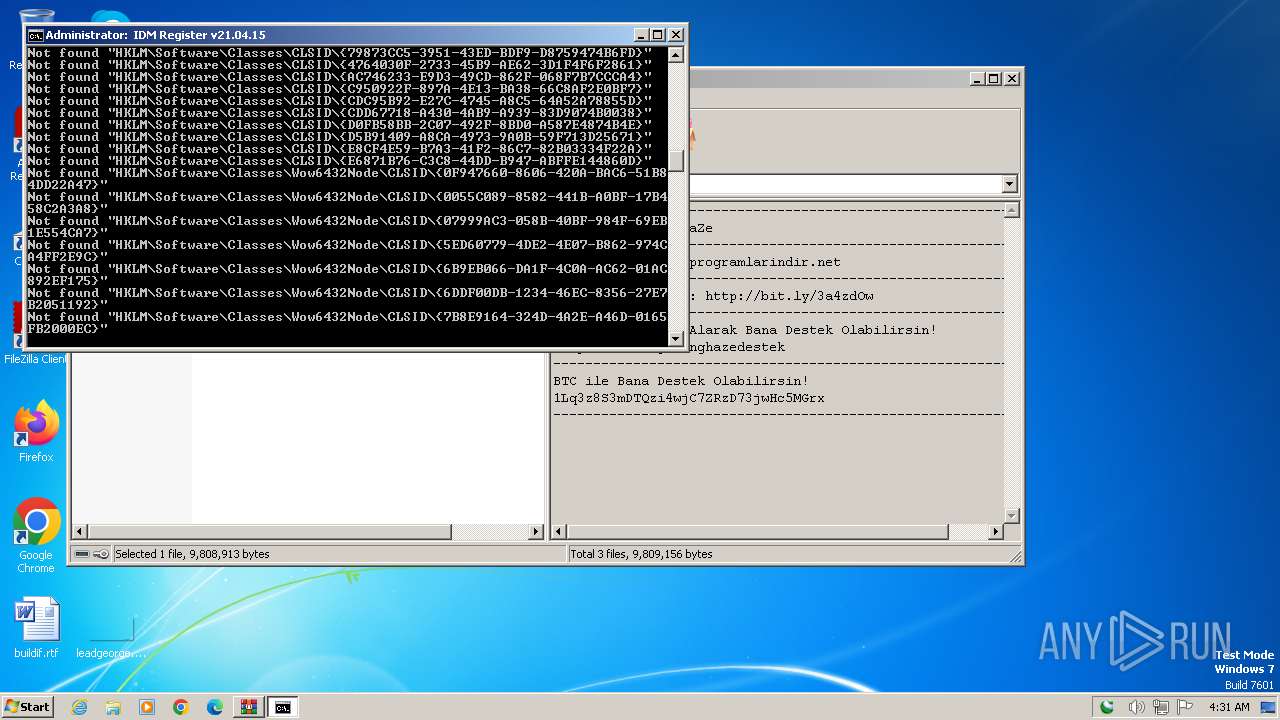Click the key icon in WinRAR status bar
This screenshot has width=1280, height=720.
coord(101,554)
